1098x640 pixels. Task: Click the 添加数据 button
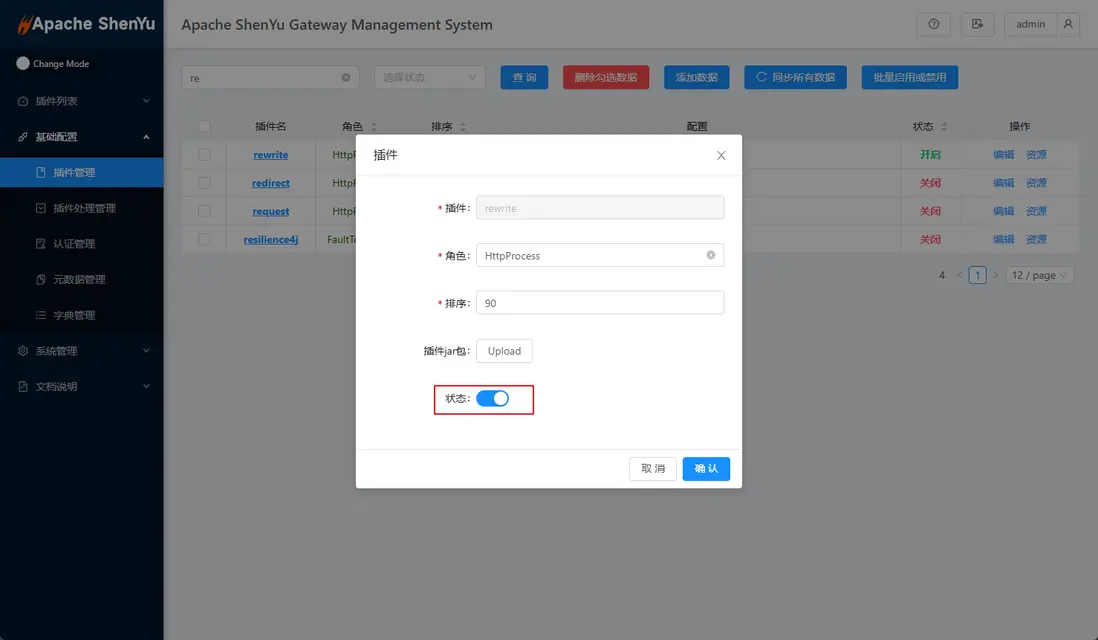click(696, 77)
